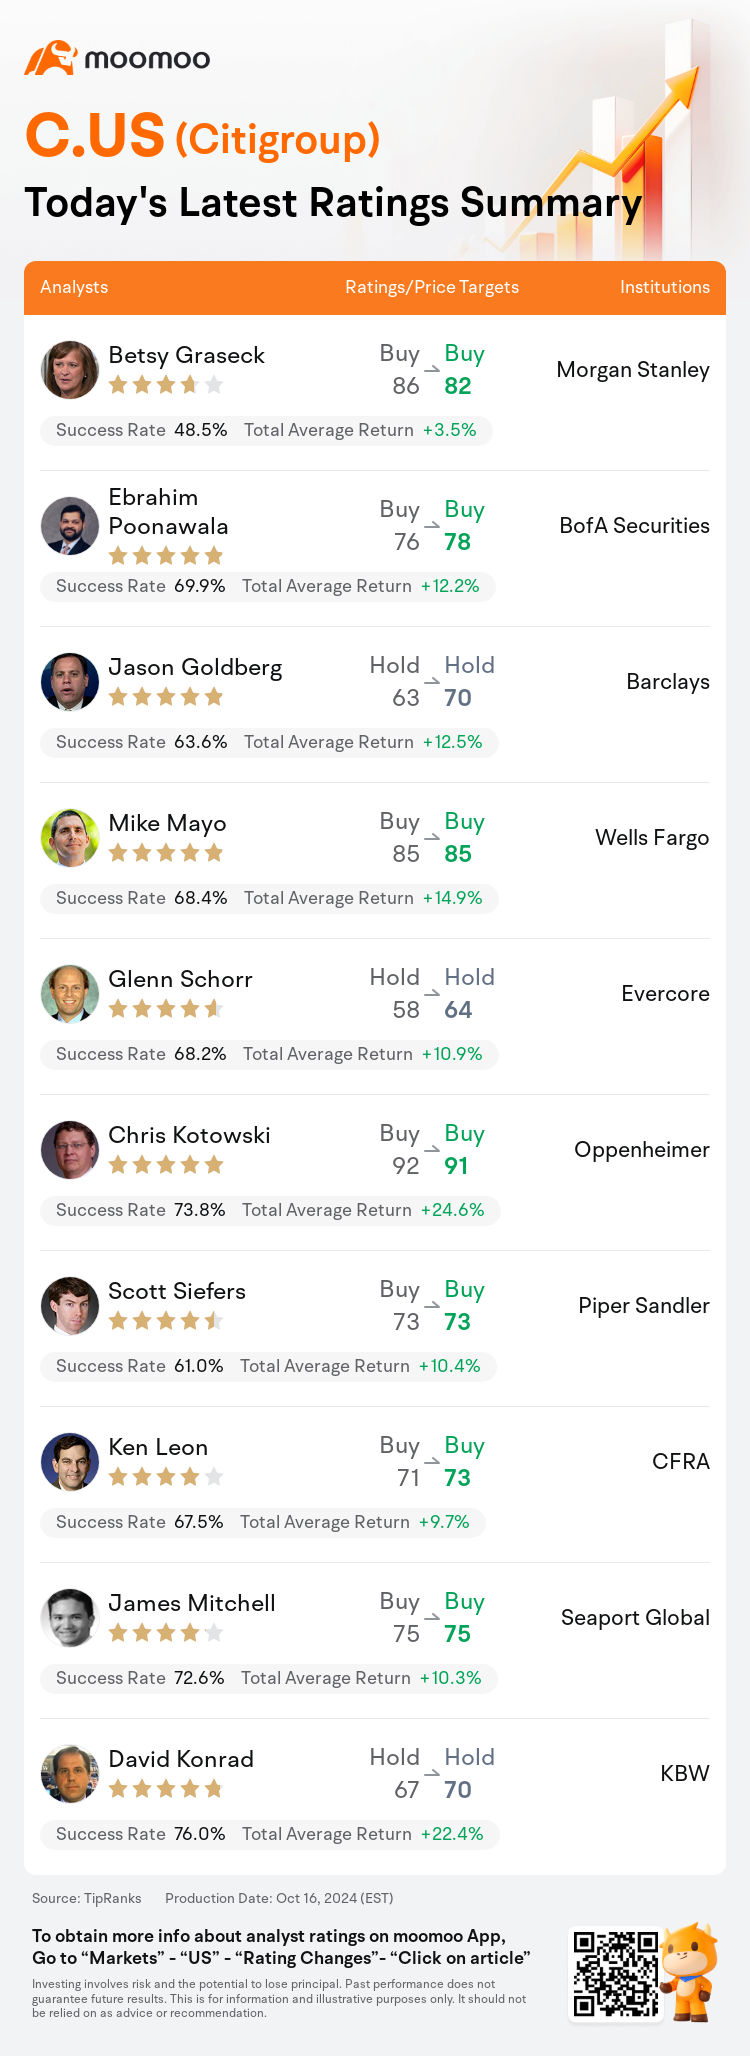Click Scott Siefers' Total Average Return badge
This screenshot has width=750, height=2056.
click(x=360, y=1366)
